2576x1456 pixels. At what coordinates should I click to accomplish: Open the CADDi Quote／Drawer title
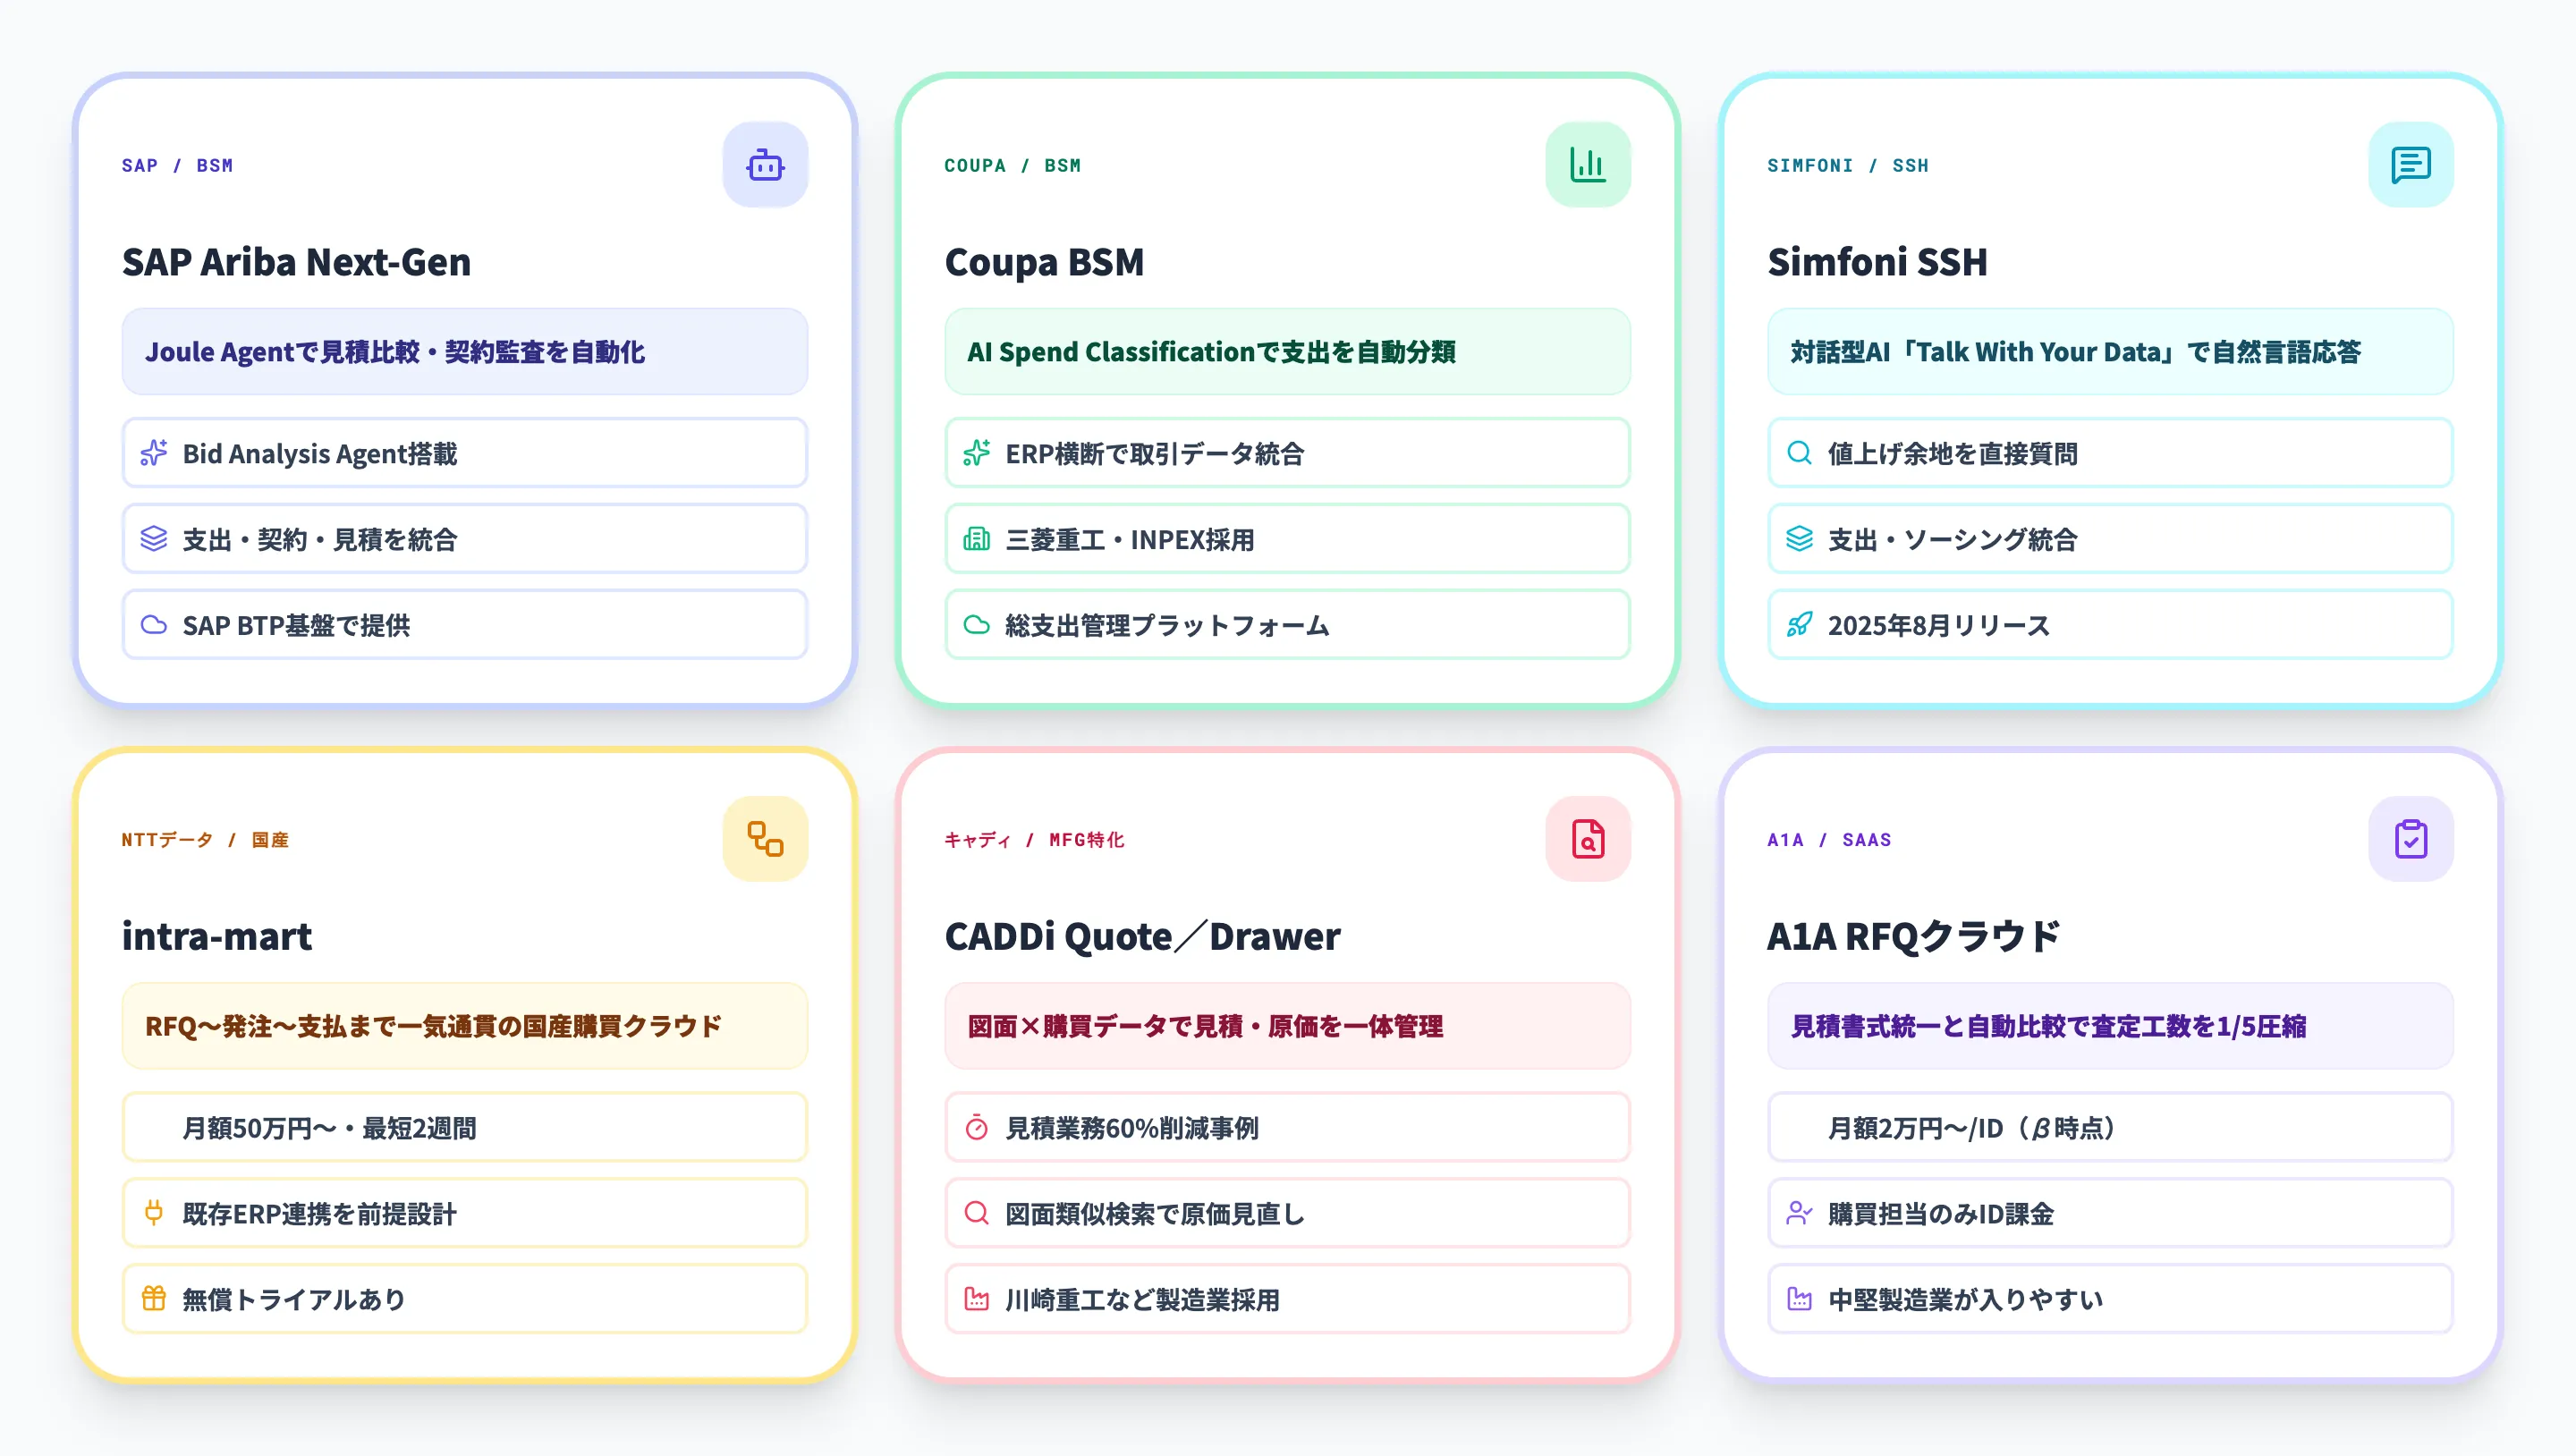coord(1142,936)
